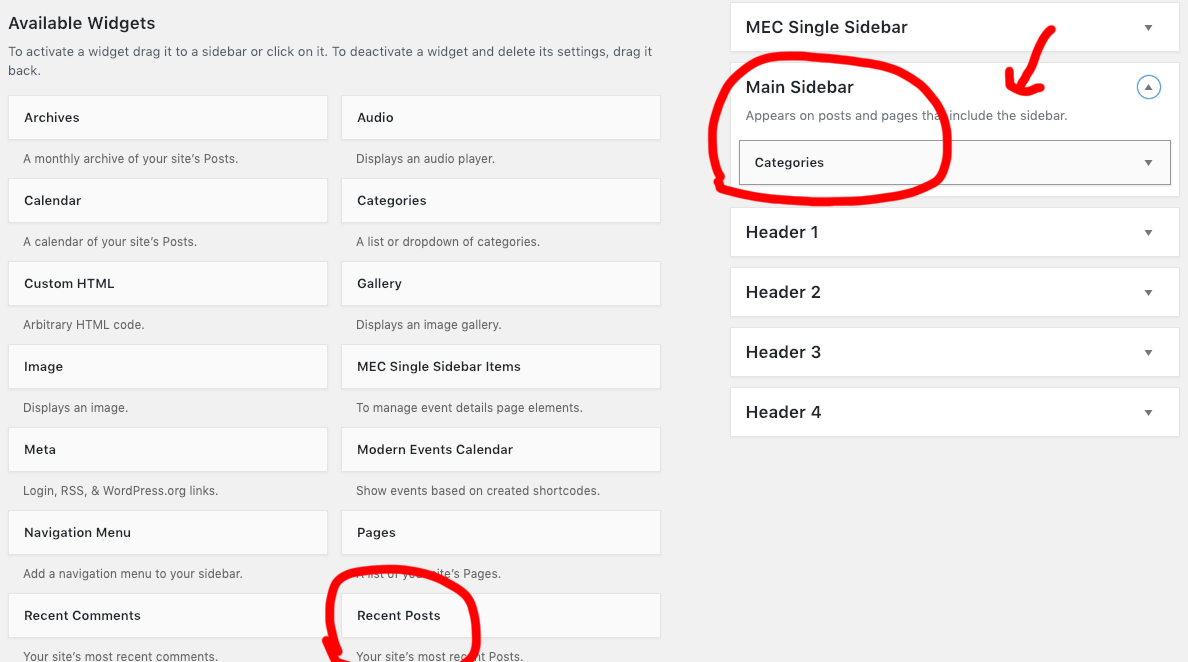Choose the Meta widget
The image size is (1188, 662).
tap(167, 450)
